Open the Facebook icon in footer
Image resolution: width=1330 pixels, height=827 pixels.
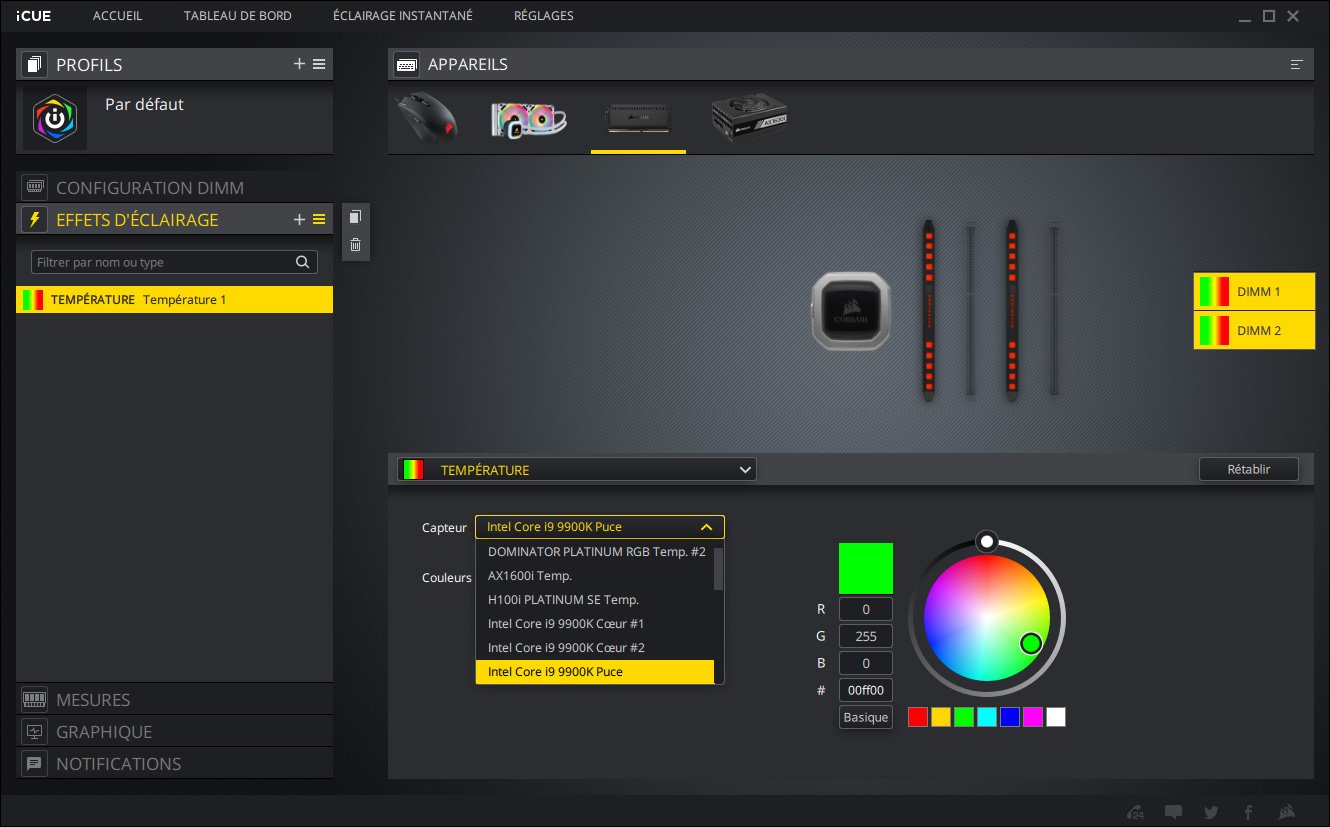click(1248, 812)
